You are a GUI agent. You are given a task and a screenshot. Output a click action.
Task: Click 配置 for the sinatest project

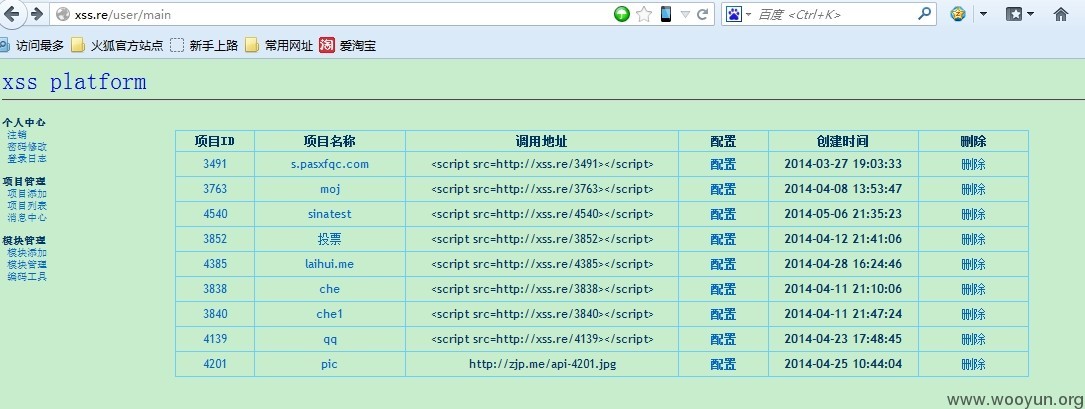point(723,214)
